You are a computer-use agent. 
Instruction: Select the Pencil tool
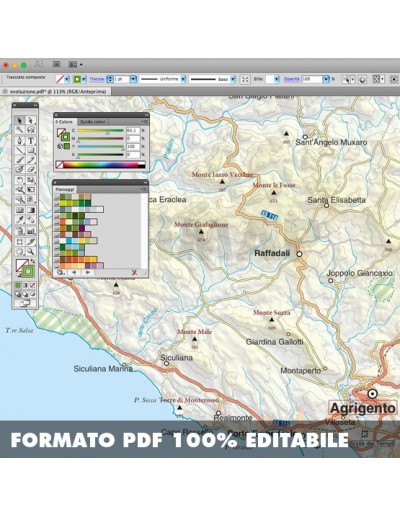31,160
